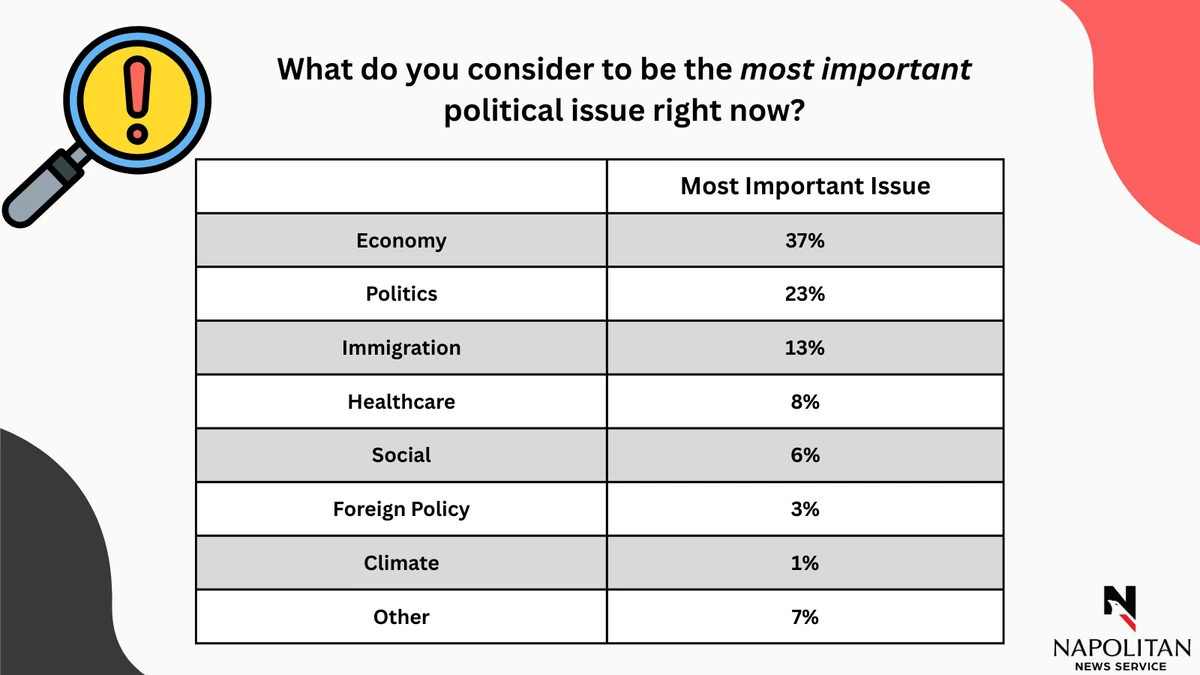The height and width of the screenshot is (675, 1200).
Task: Select the Social row label
Action: click(x=401, y=455)
